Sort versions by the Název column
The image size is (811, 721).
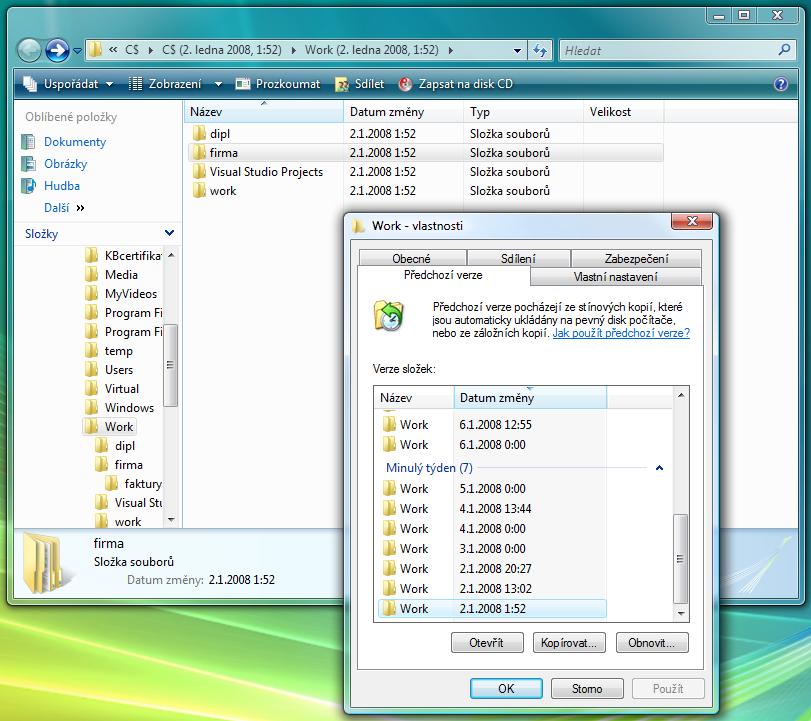click(414, 398)
